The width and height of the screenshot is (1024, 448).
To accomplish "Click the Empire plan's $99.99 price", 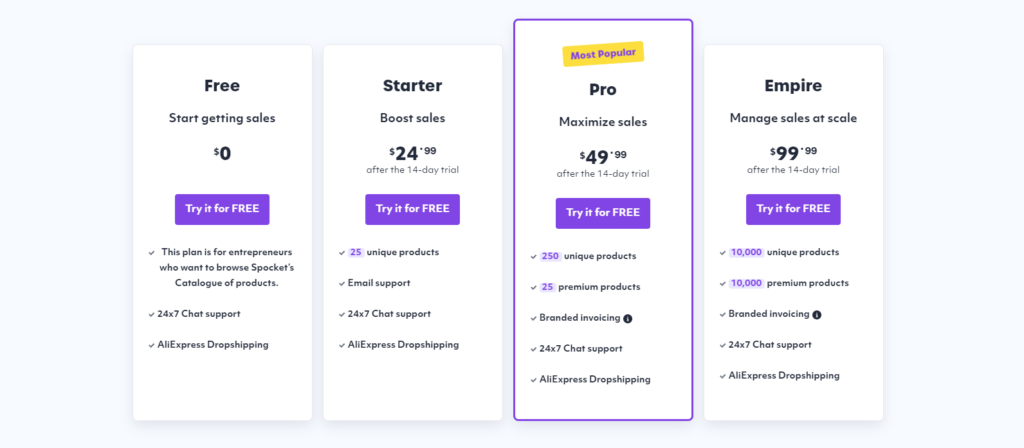I will click(x=793, y=152).
